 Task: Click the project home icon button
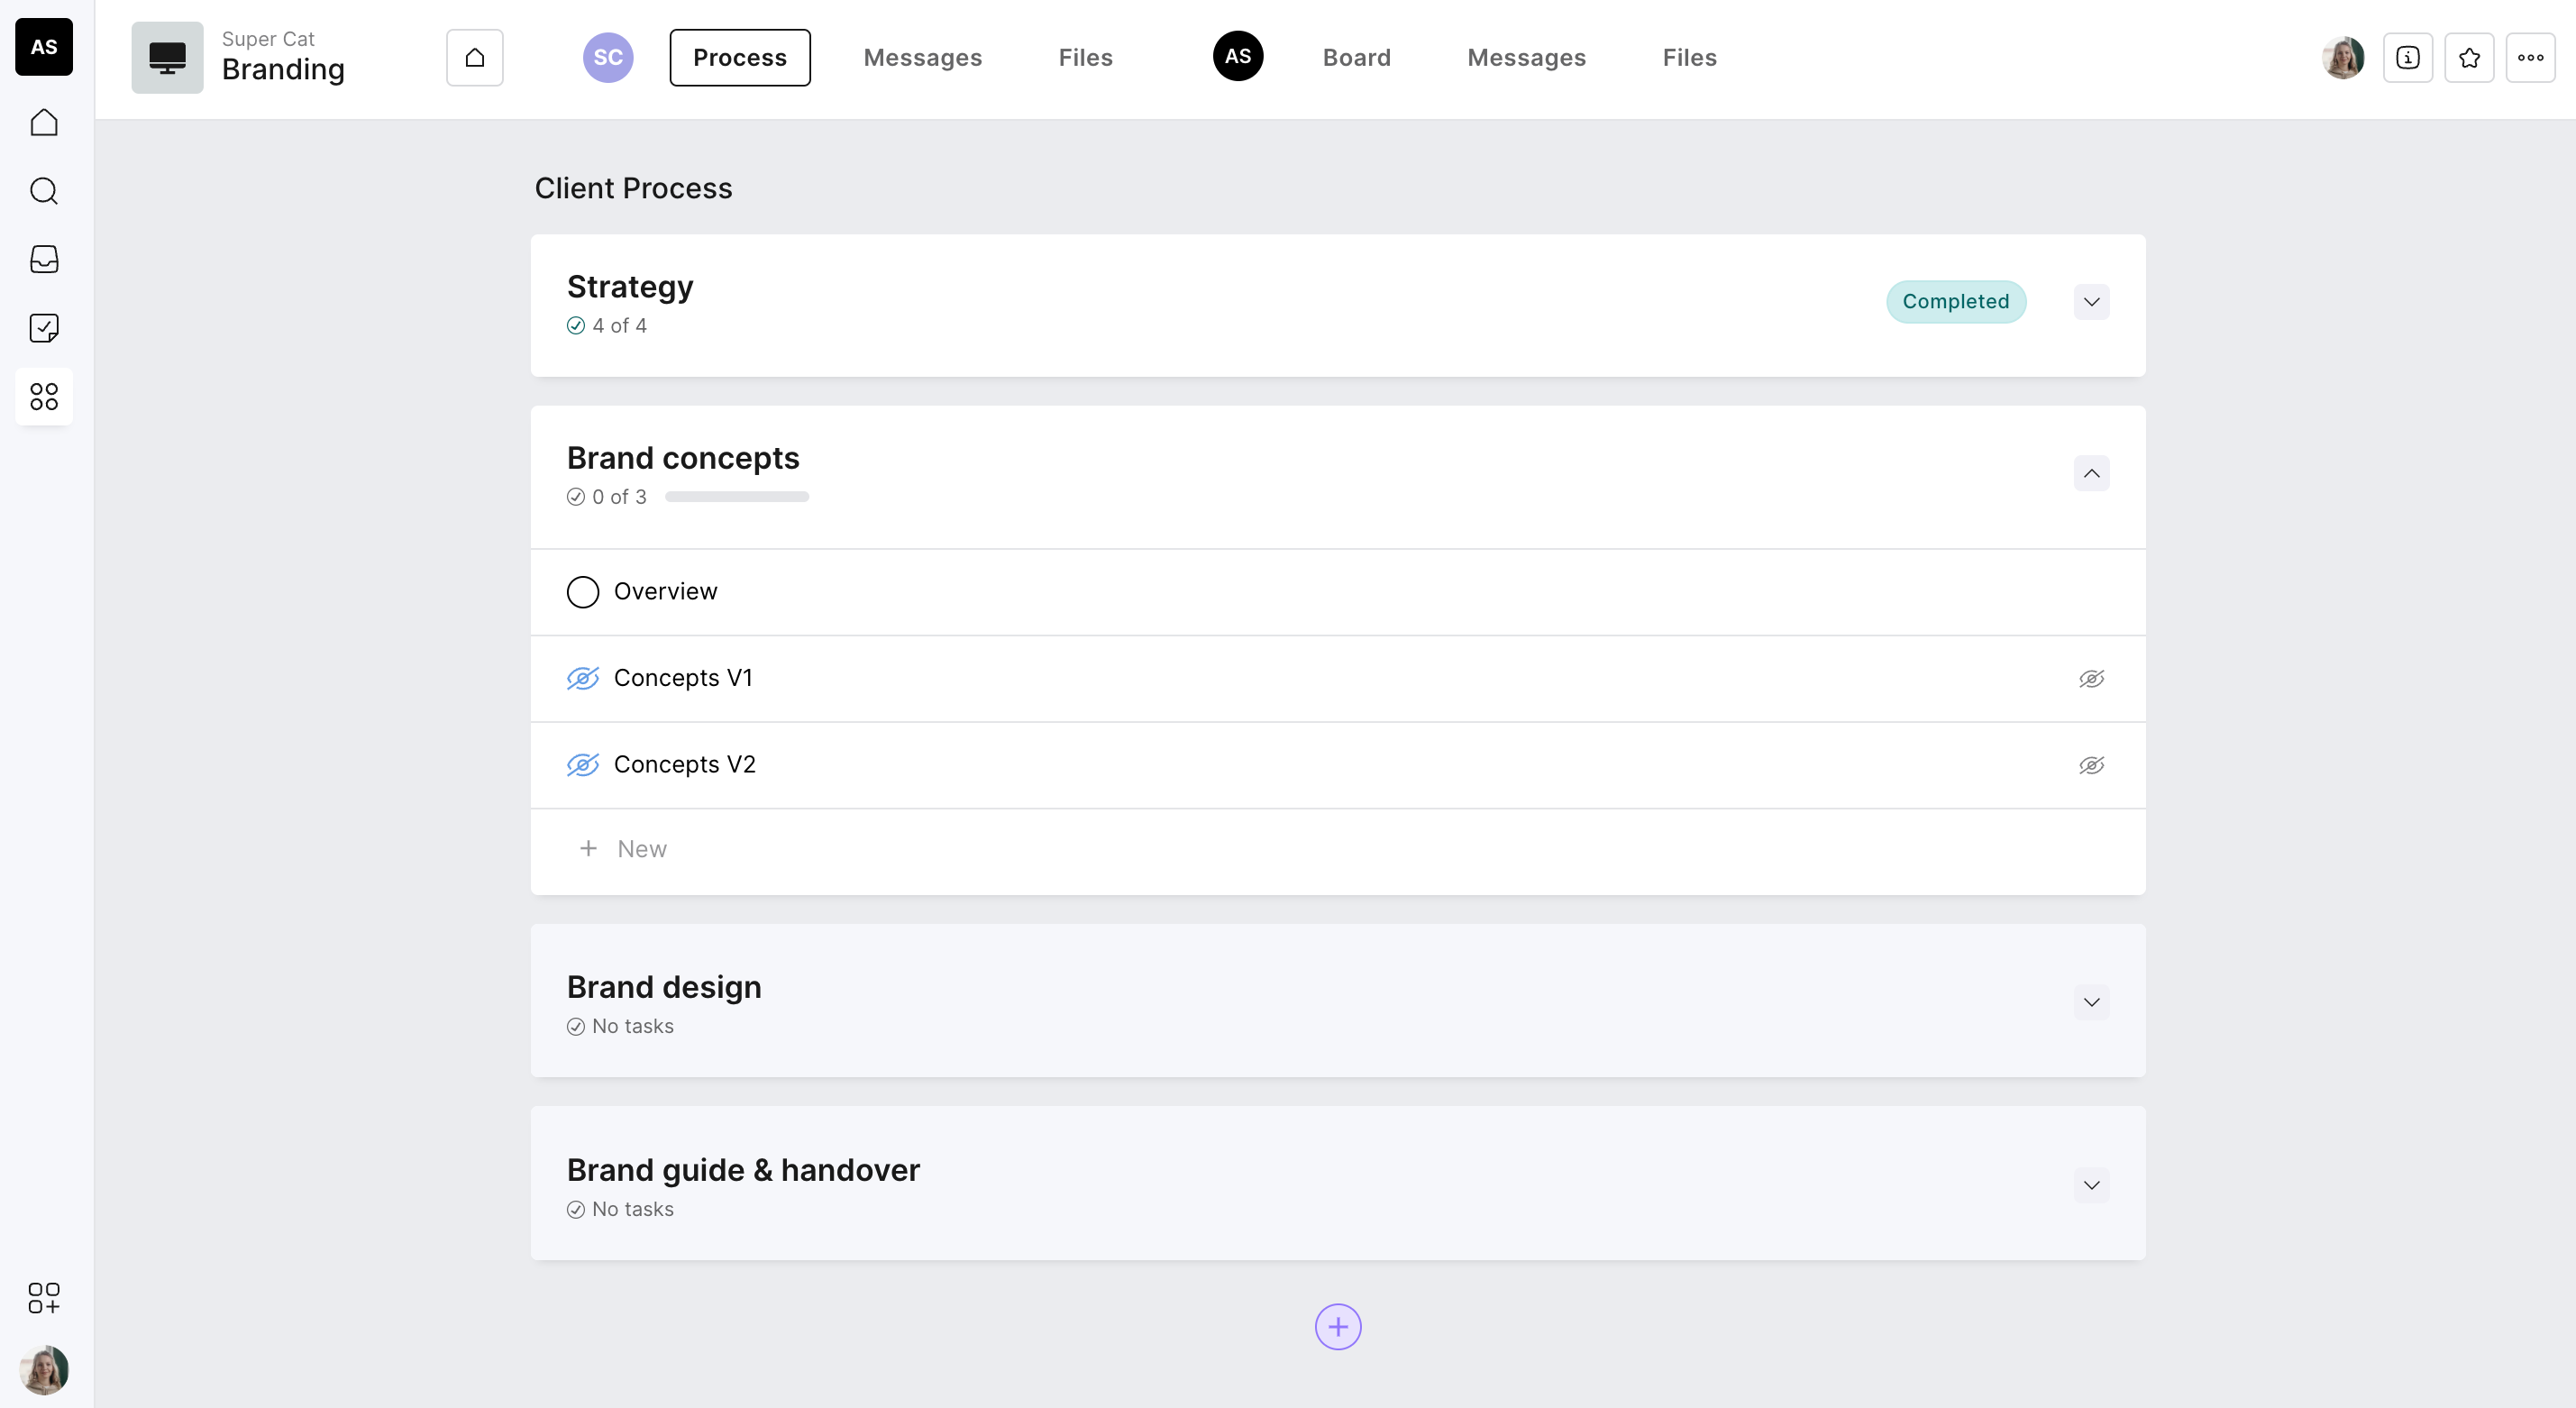[474, 58]
